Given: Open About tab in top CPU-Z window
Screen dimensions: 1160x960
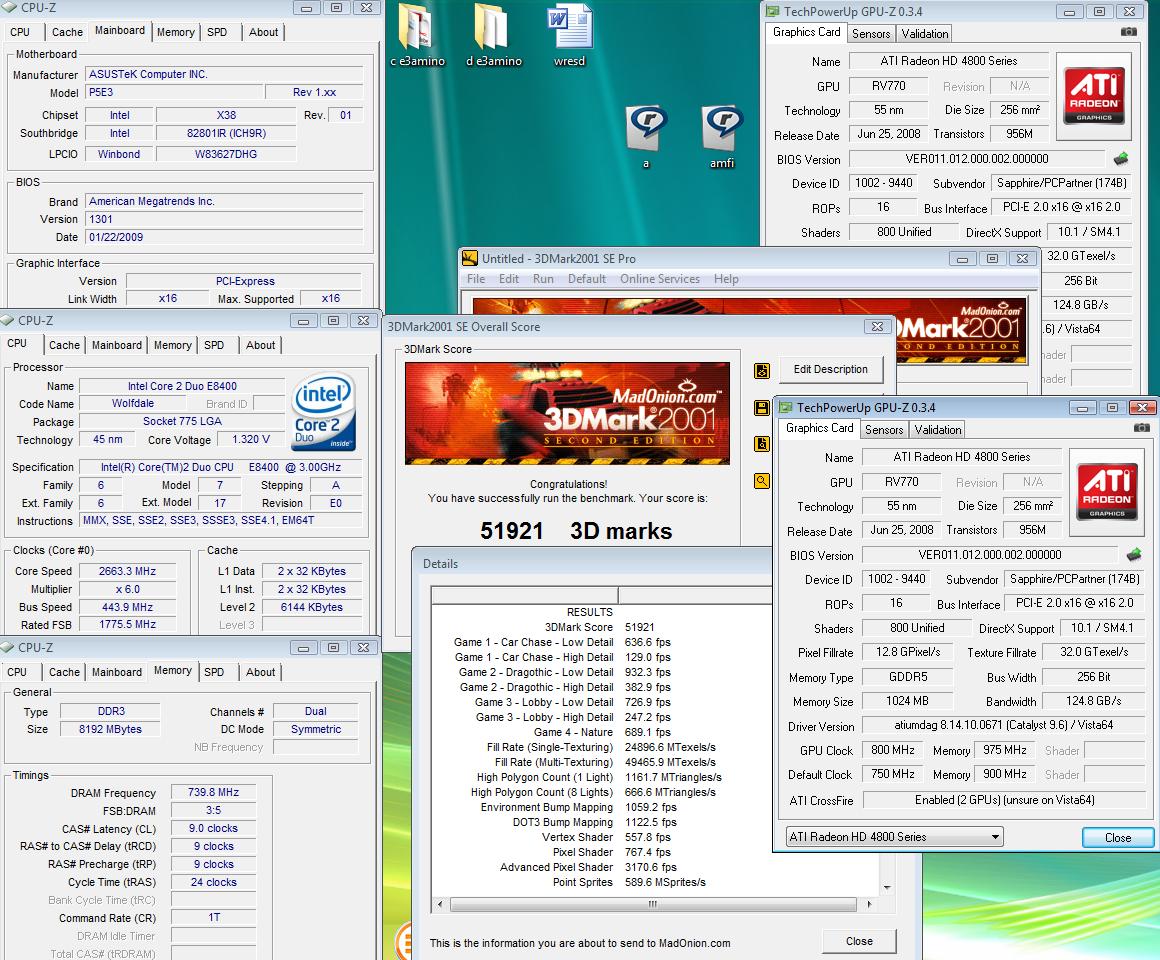Looking at the screenshot, I should click(263, 33).
